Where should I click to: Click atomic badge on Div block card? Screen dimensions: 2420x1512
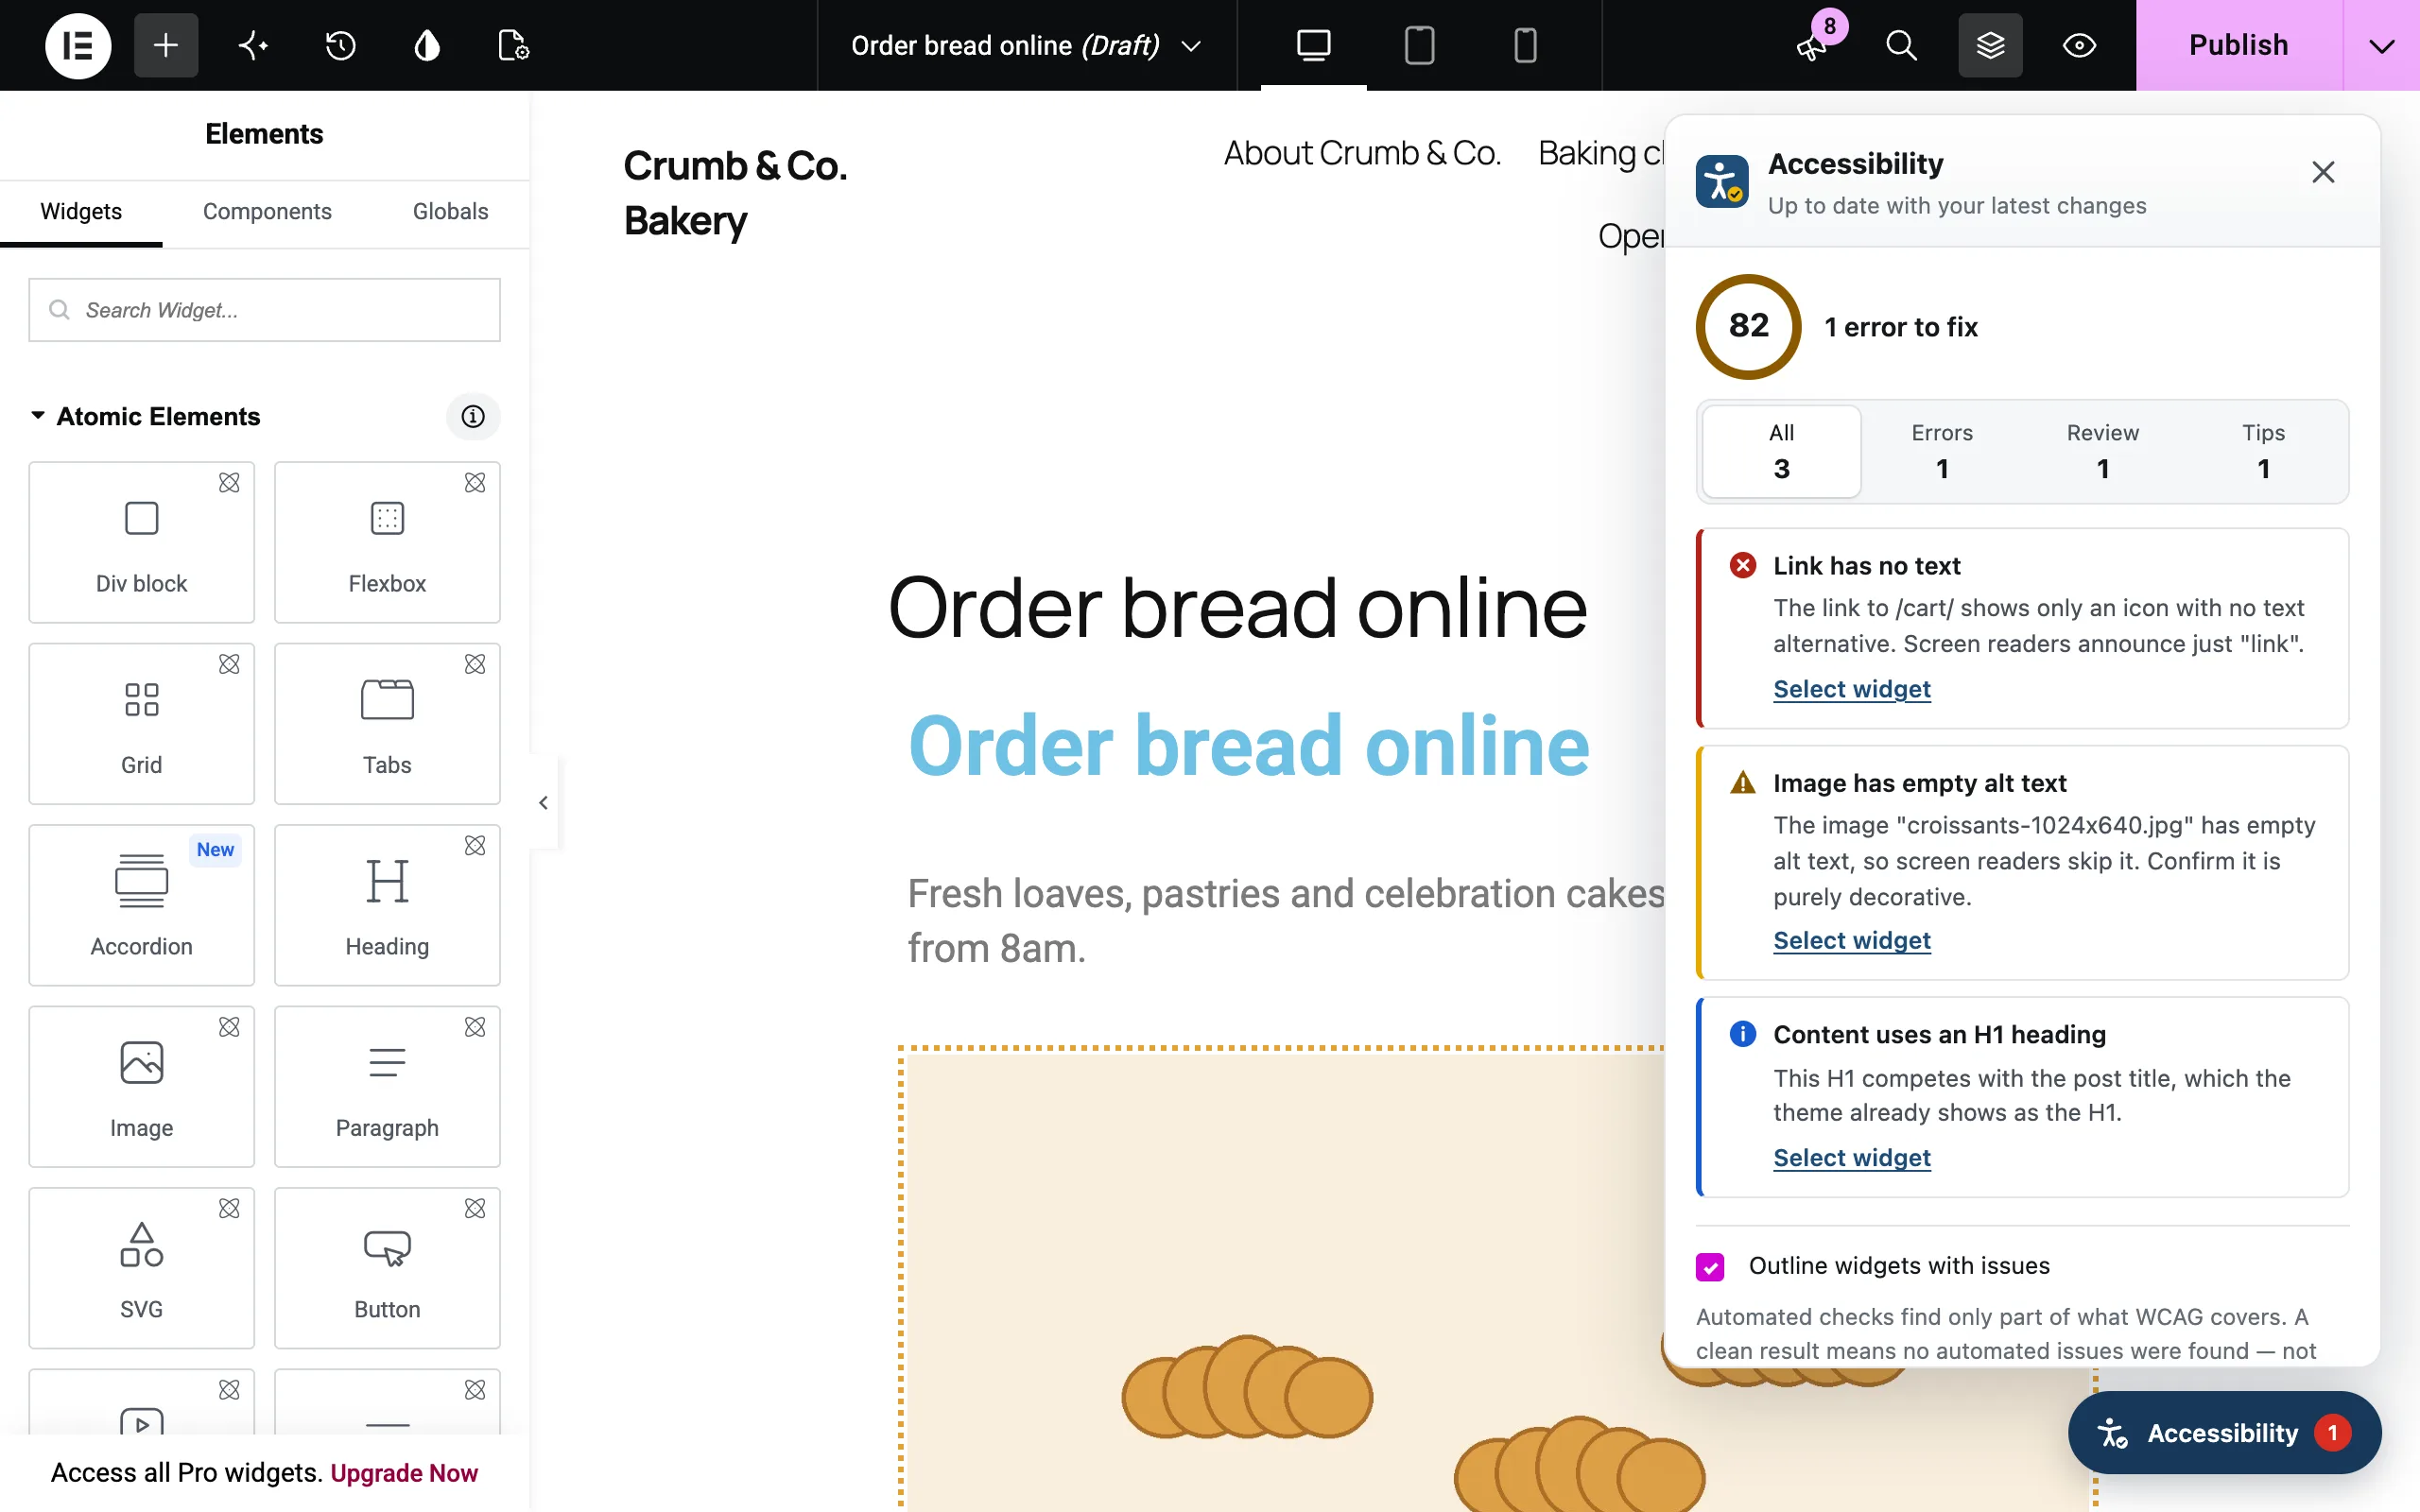(229, 483)
